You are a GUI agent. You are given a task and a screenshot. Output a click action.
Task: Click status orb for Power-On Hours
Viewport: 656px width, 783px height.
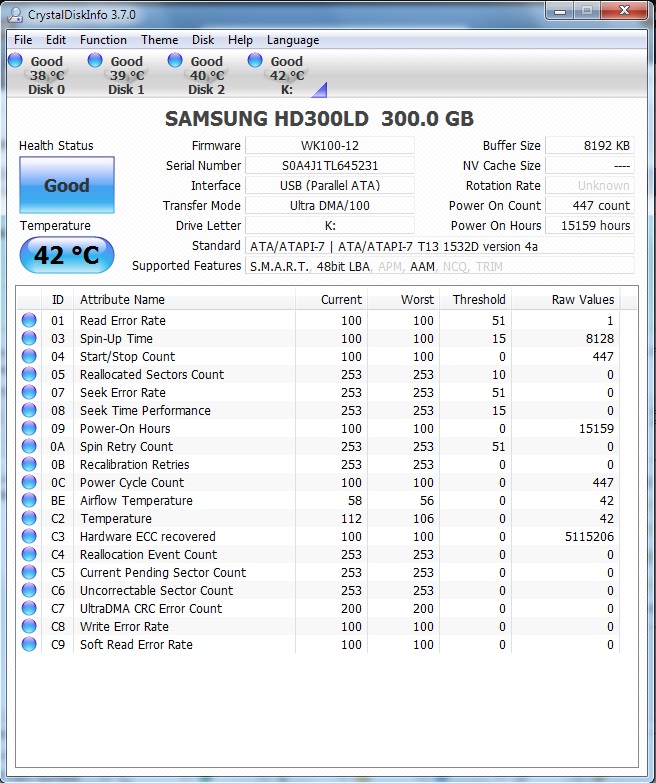coord(29,428)
